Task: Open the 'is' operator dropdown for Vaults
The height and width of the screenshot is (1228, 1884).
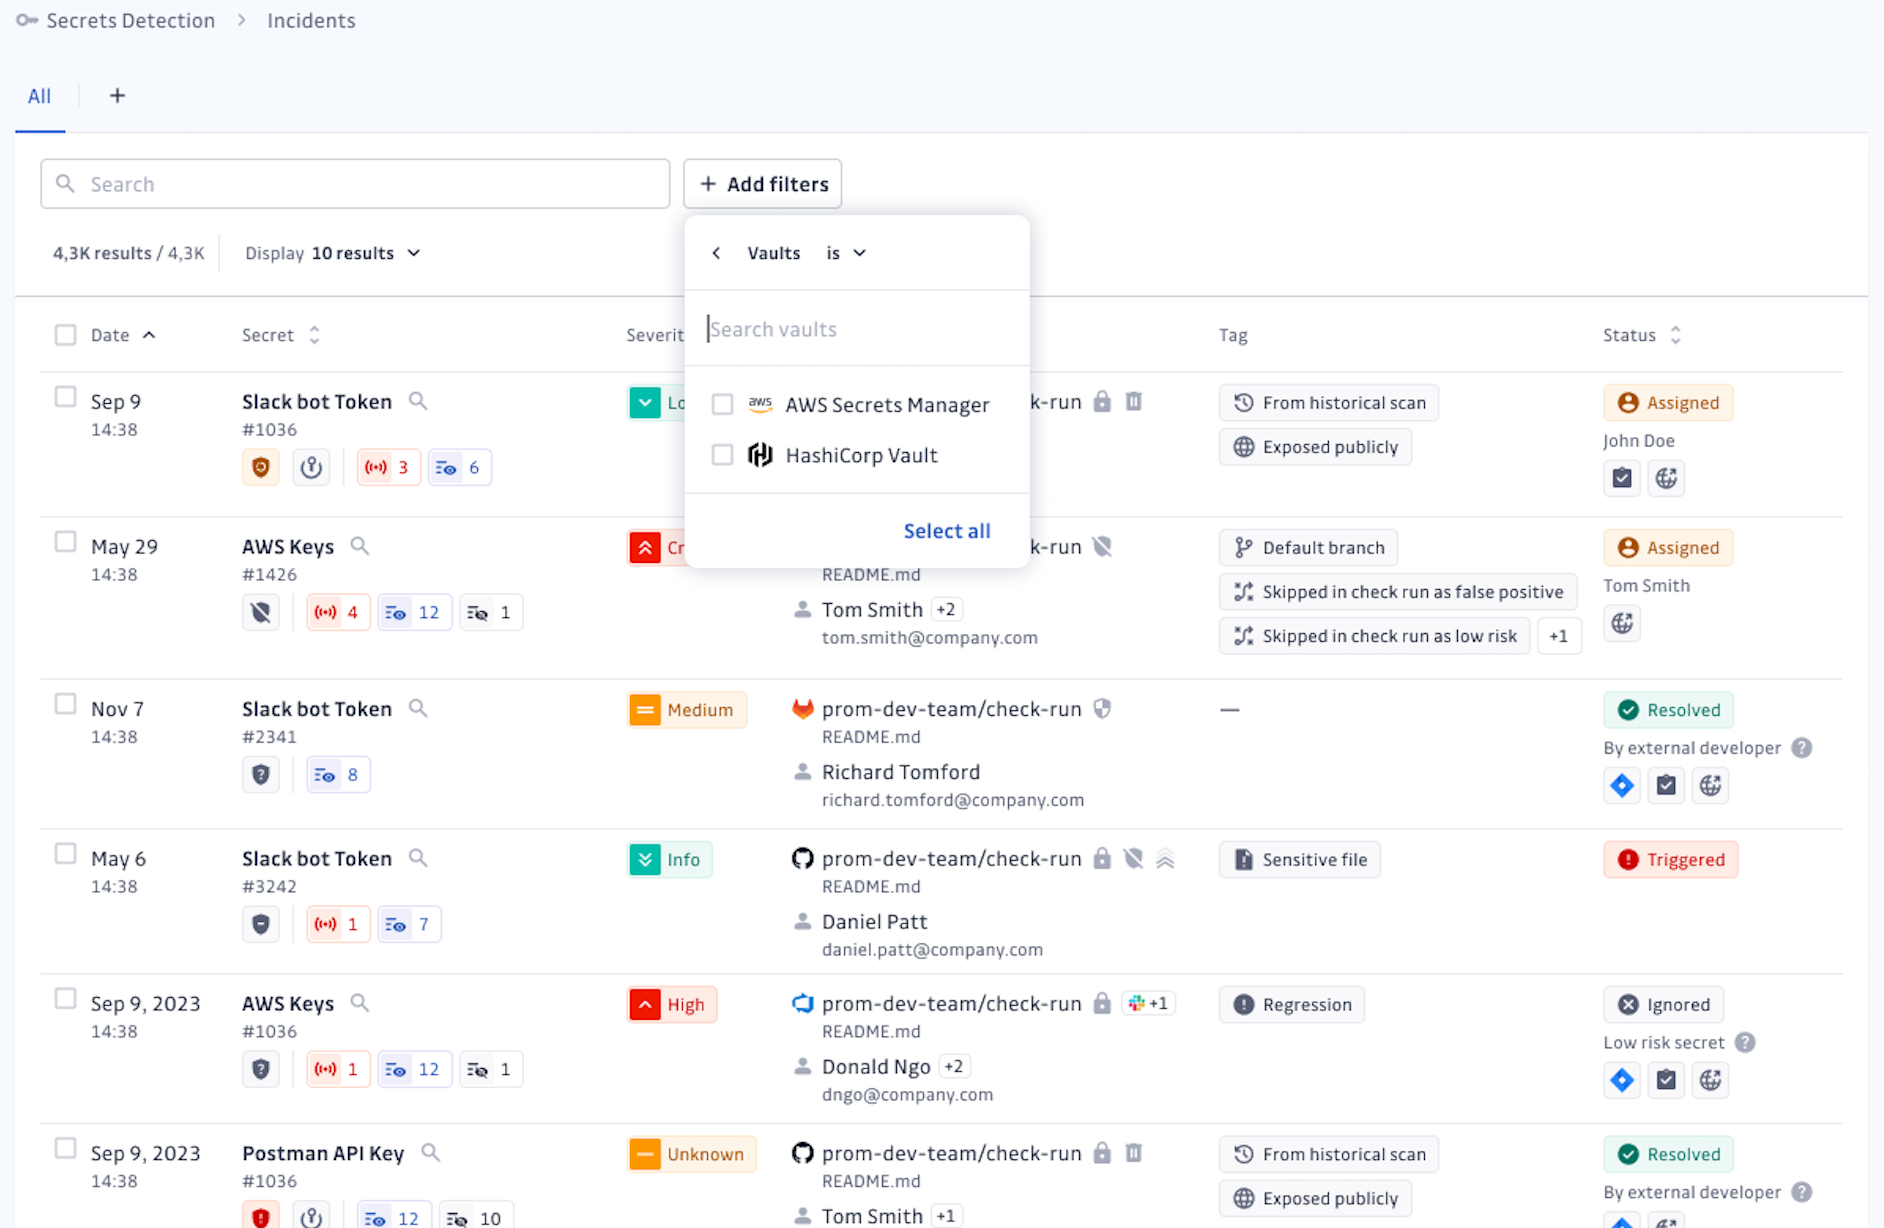Action: (x=846, y=253)
